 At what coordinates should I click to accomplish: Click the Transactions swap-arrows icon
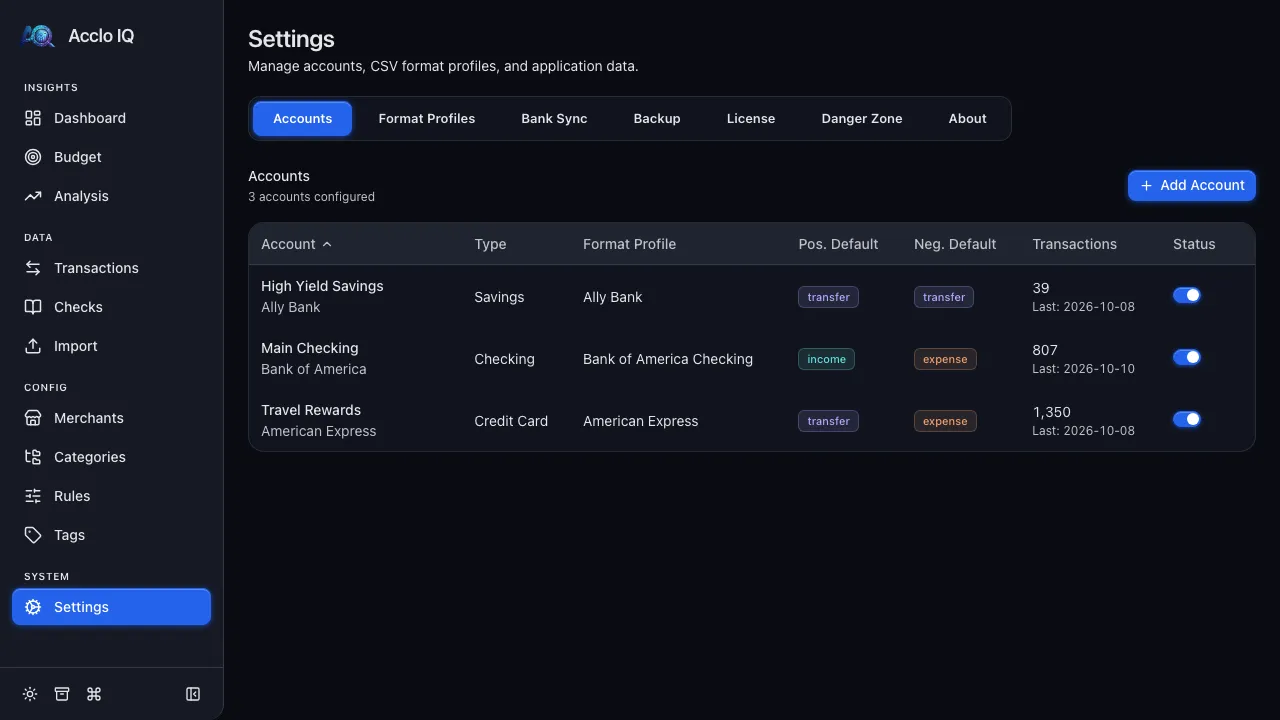33,268
